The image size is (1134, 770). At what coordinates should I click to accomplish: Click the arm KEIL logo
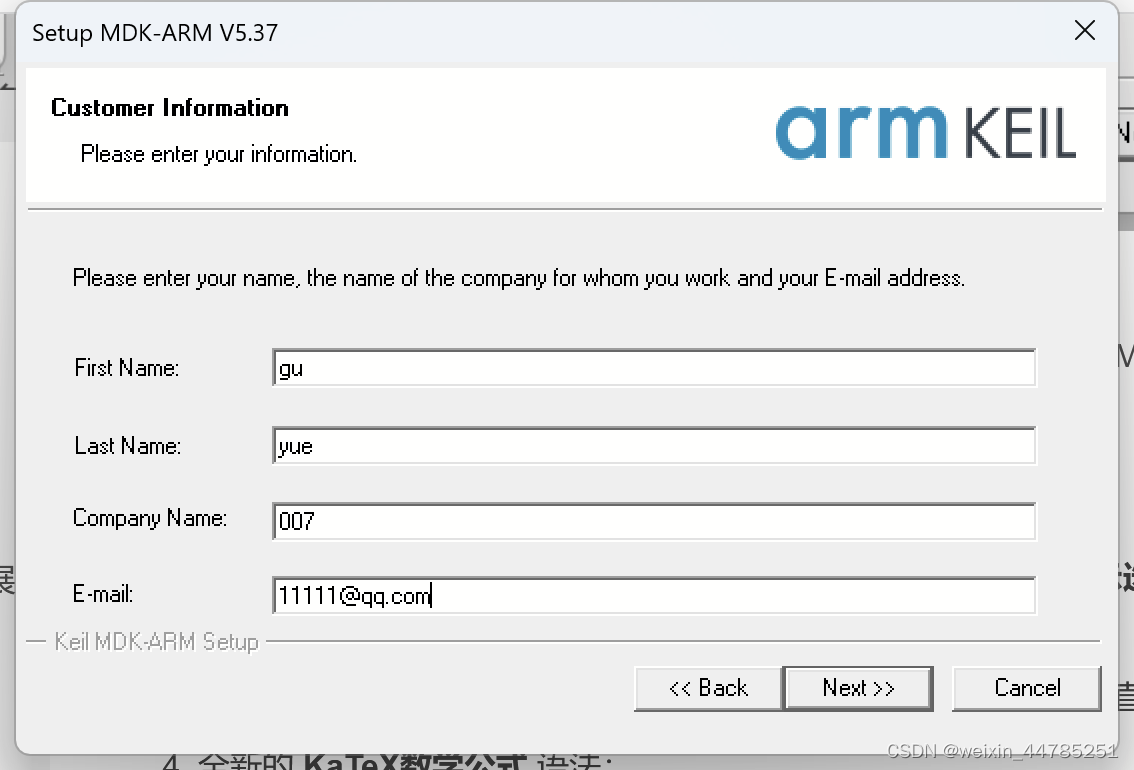click(x=926, y=132)
